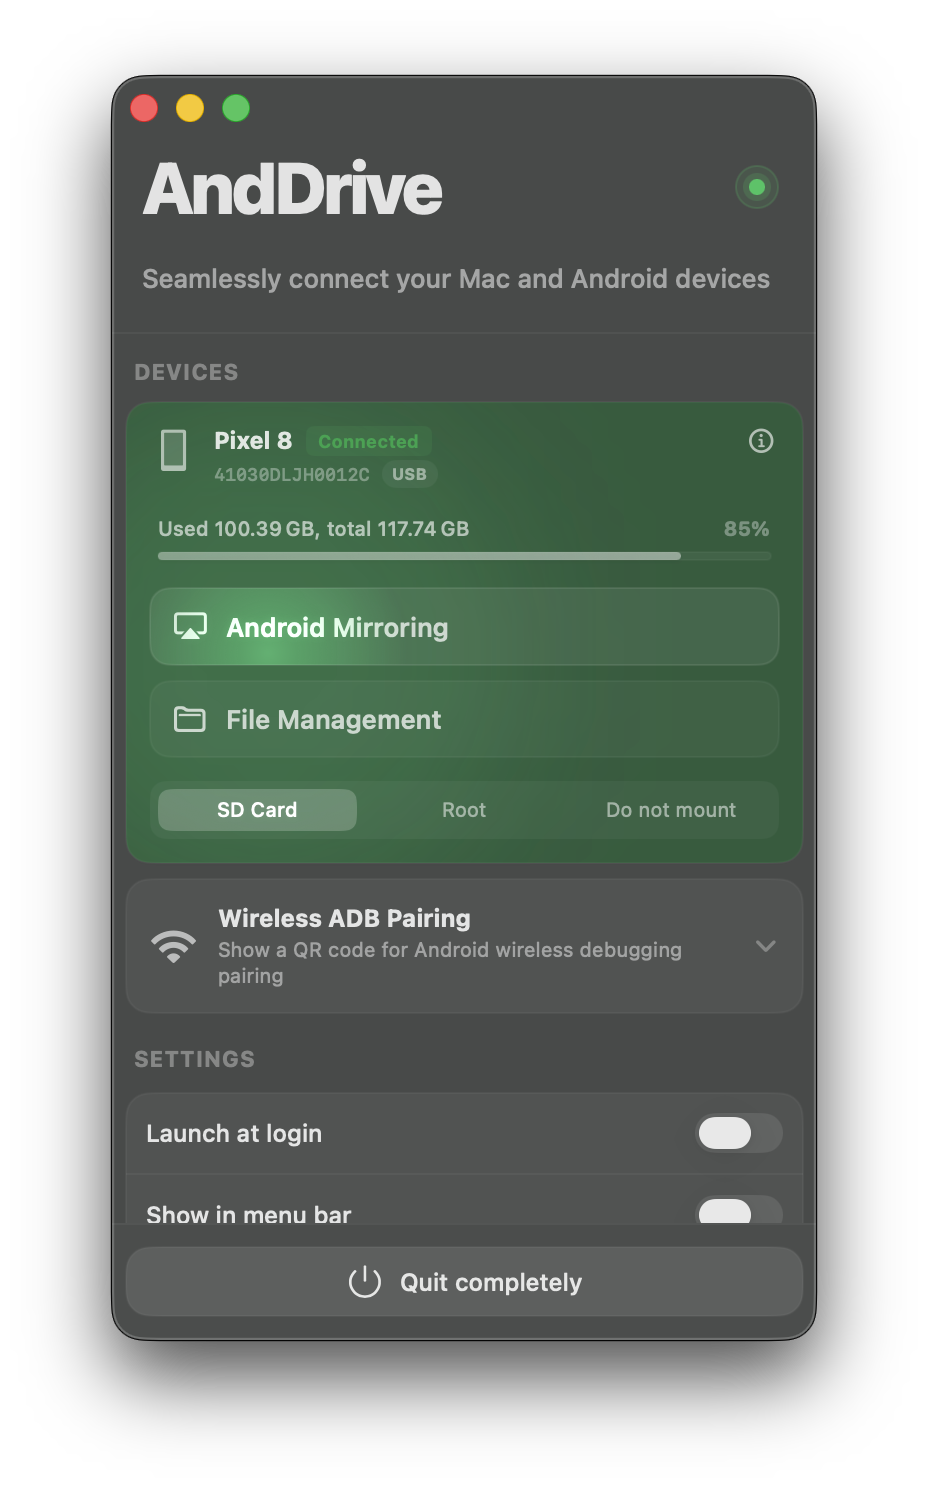Click the storage usage progress bar

(x=464, y=556)
